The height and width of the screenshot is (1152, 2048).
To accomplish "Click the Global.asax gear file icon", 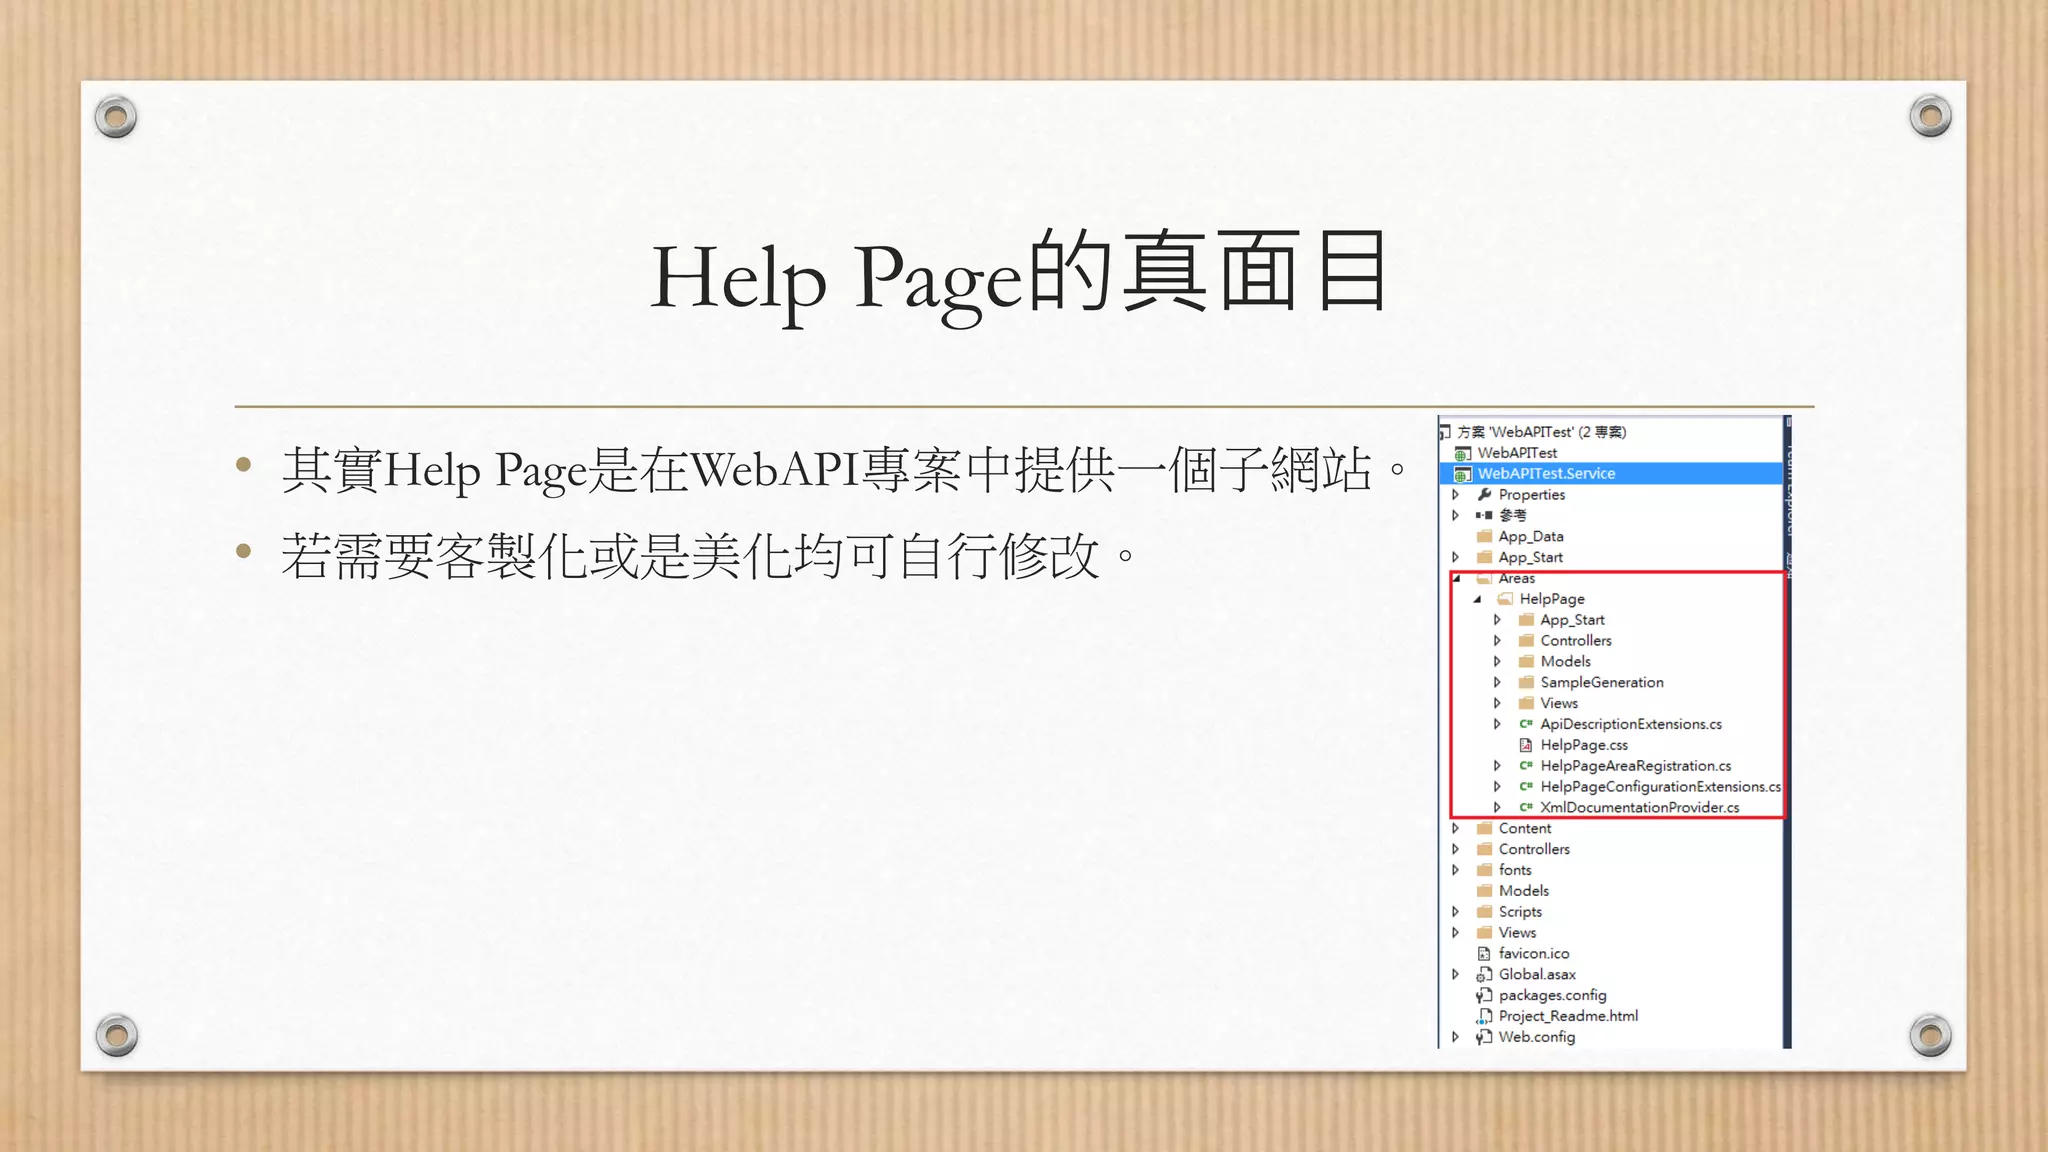I will tap(1484, 974).
